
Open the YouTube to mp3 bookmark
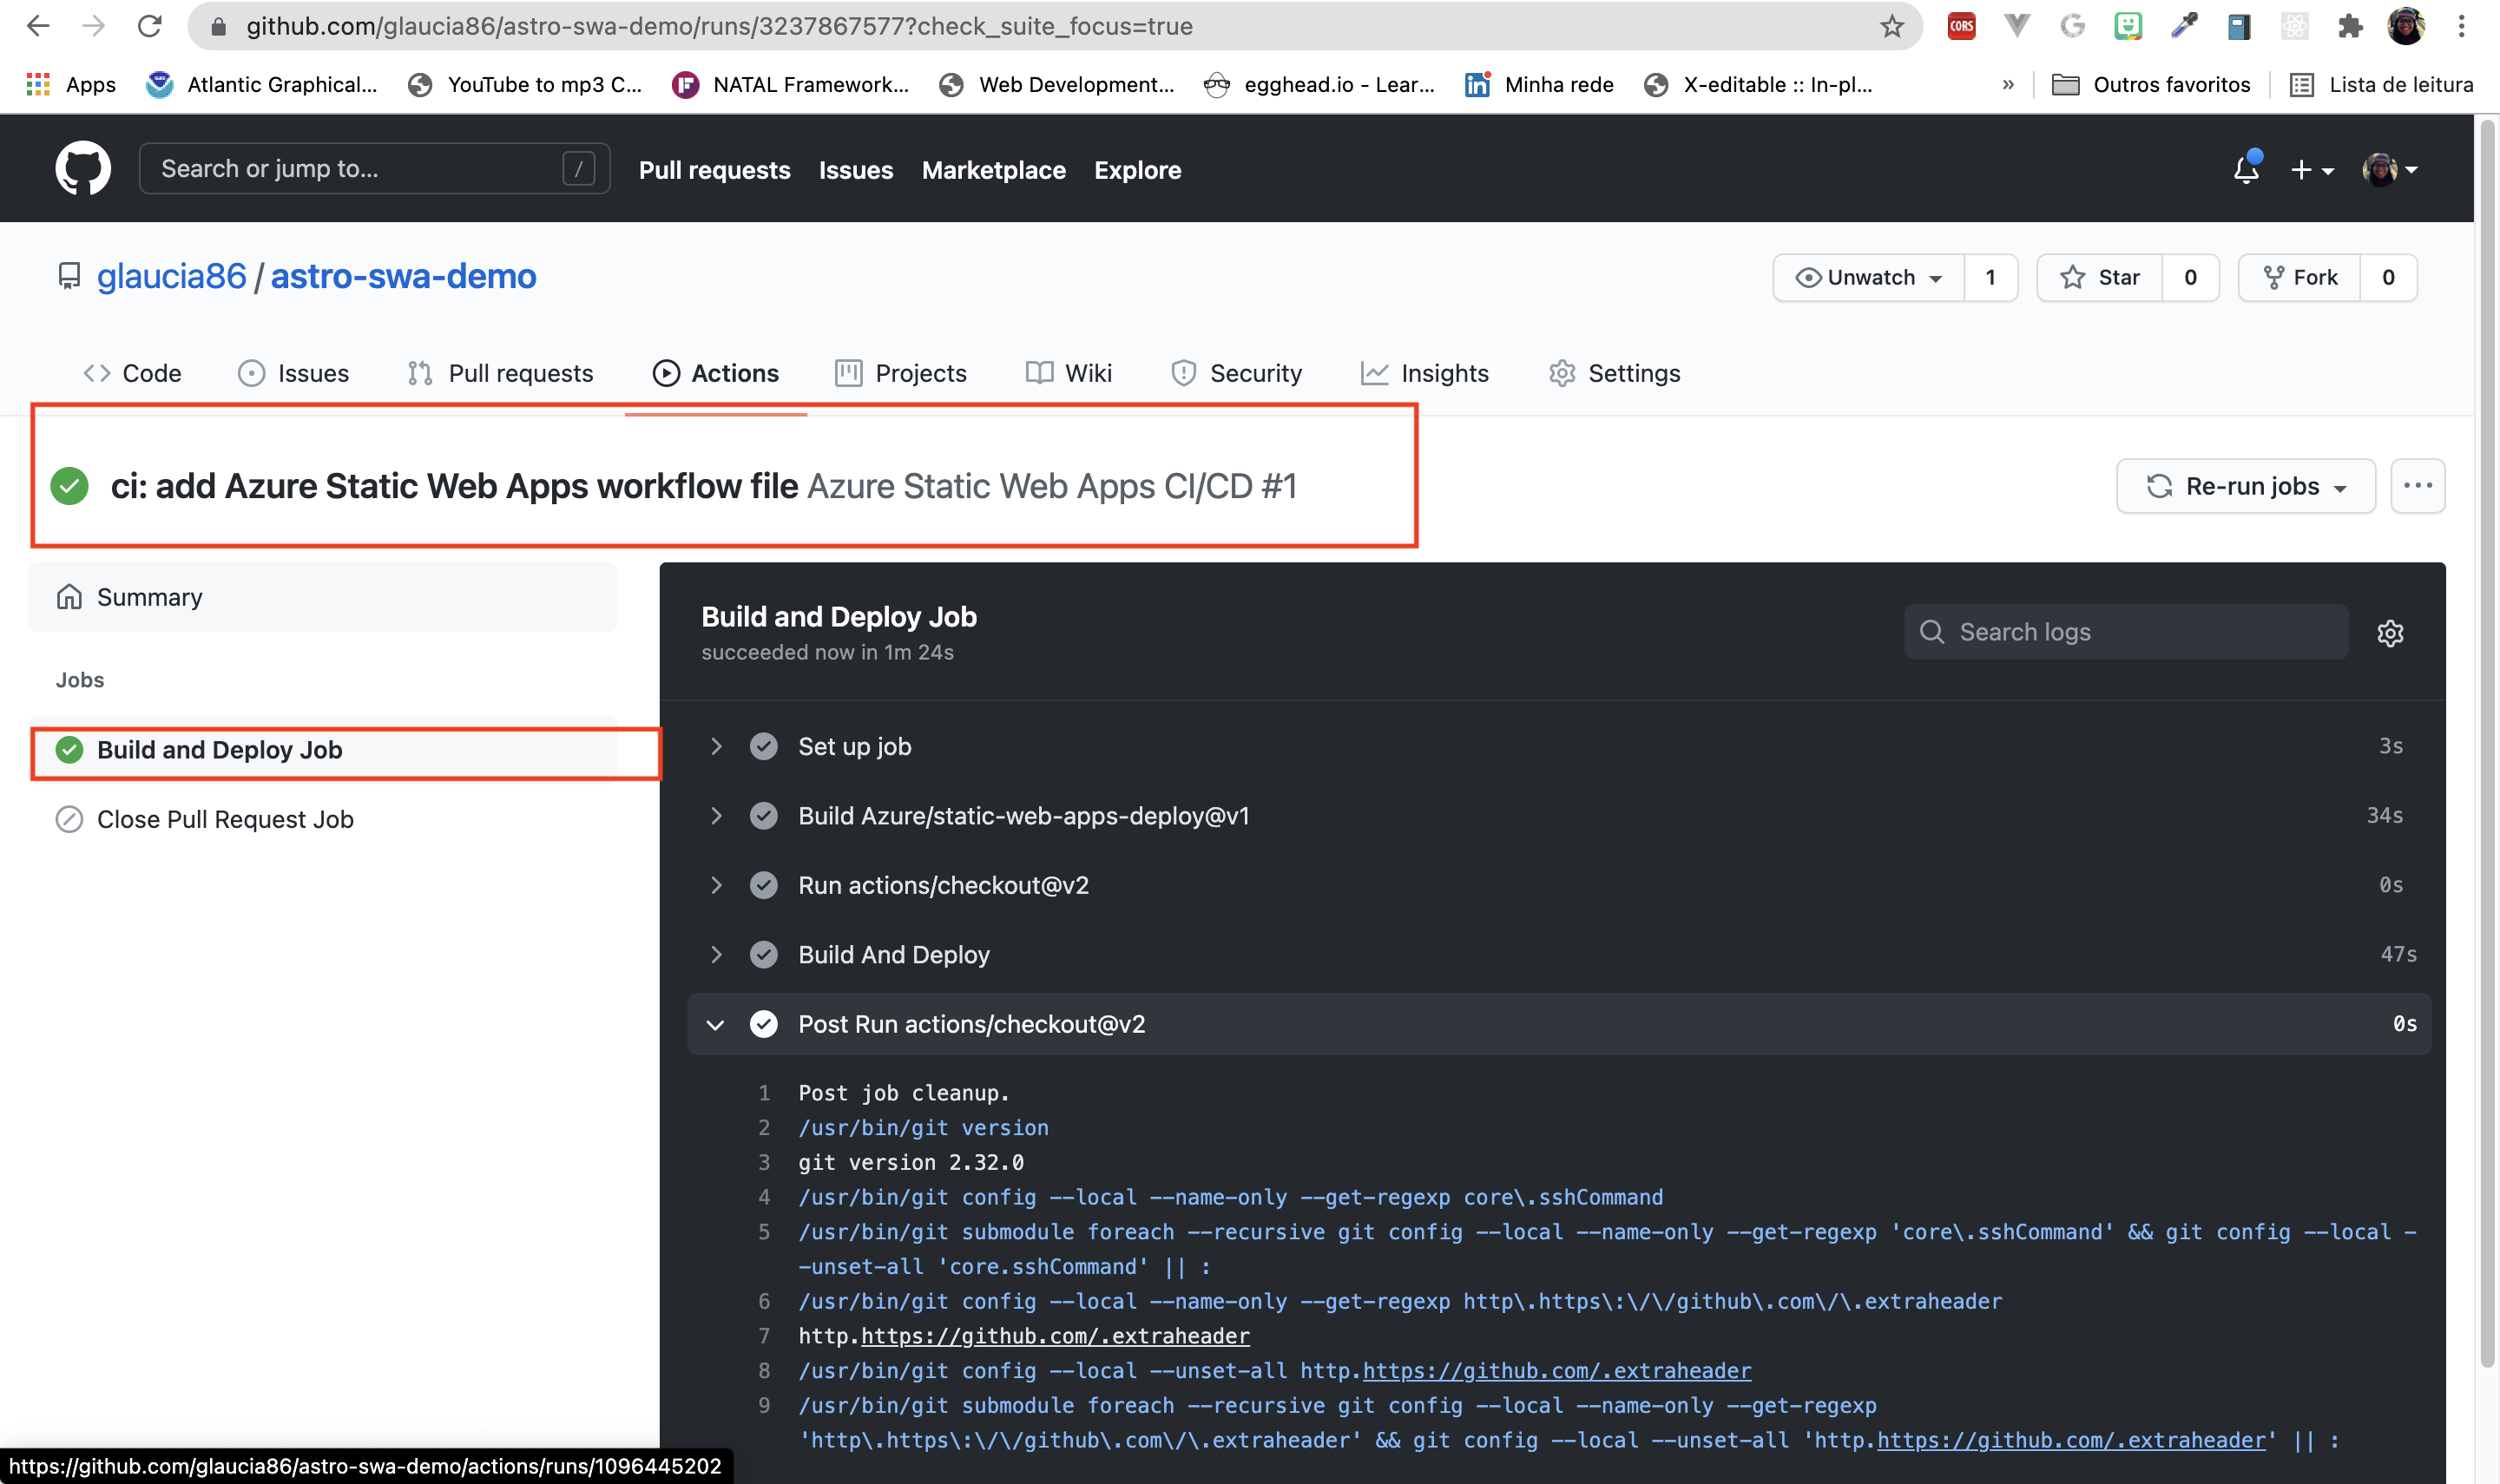tap(525, 85)
